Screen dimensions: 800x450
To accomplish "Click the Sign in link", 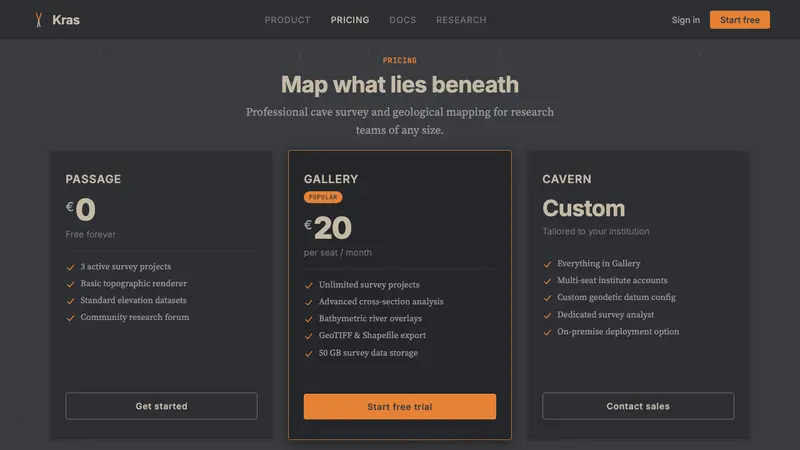I will (686, 20).
